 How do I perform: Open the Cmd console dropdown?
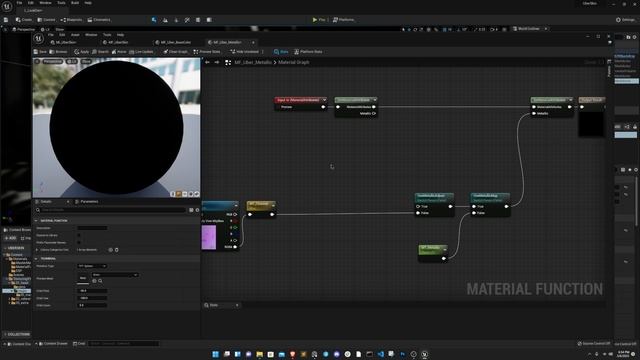[x=79, y=344]
